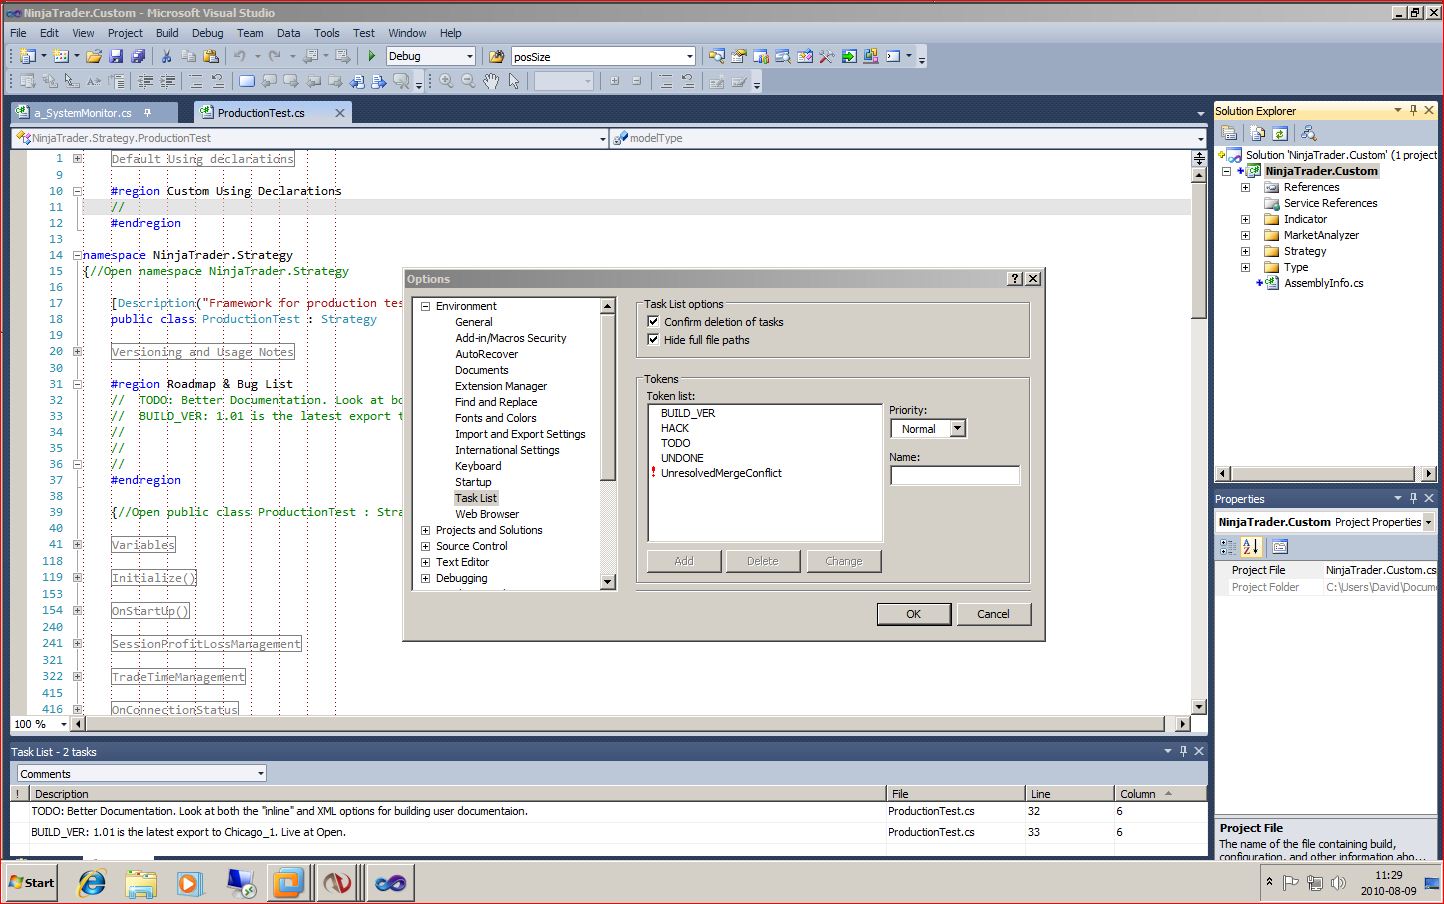The width and height of the screenshot is (1444, 904).
Task: Open Windows Media Player on the taskbar
Action: click(x=189, y=883)
